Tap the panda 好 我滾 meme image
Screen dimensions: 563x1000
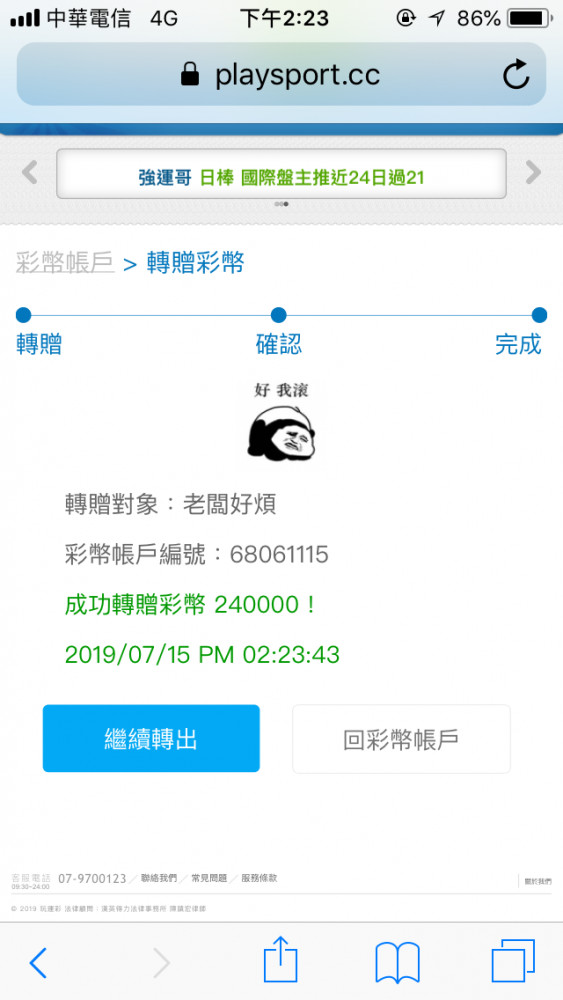pos(281,423)
